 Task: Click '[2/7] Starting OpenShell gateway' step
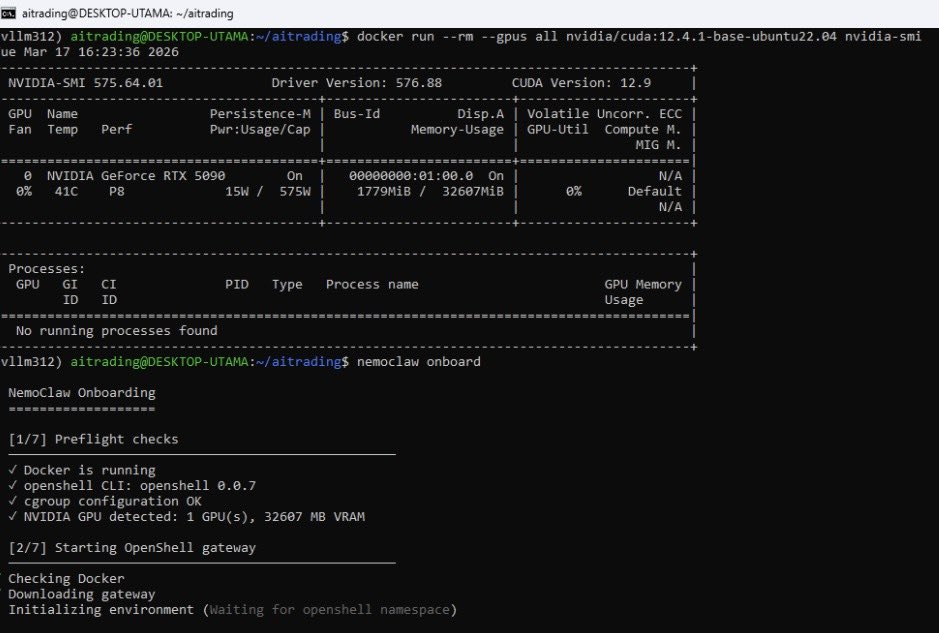(132, 548)
